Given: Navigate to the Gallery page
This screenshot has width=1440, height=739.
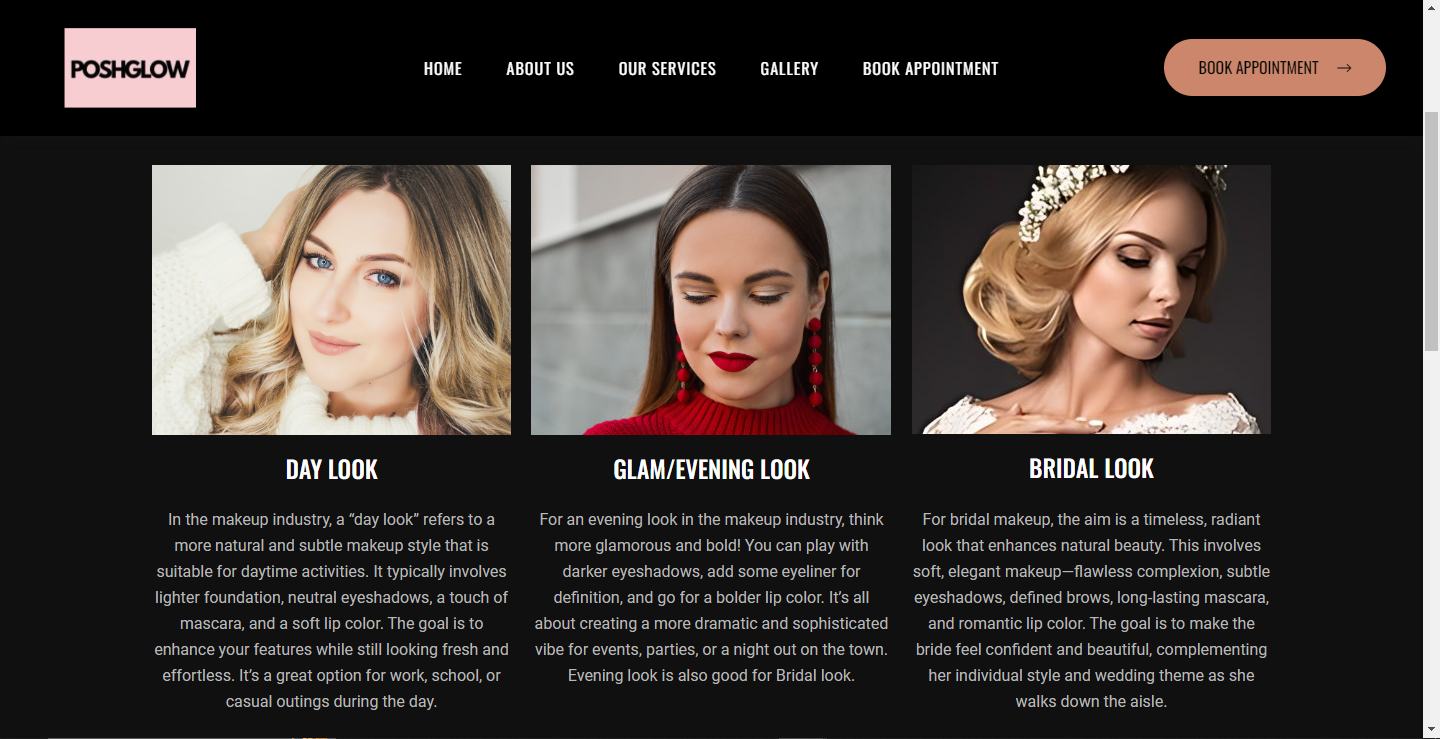Looking at the screenshot, I should point(789,69).
